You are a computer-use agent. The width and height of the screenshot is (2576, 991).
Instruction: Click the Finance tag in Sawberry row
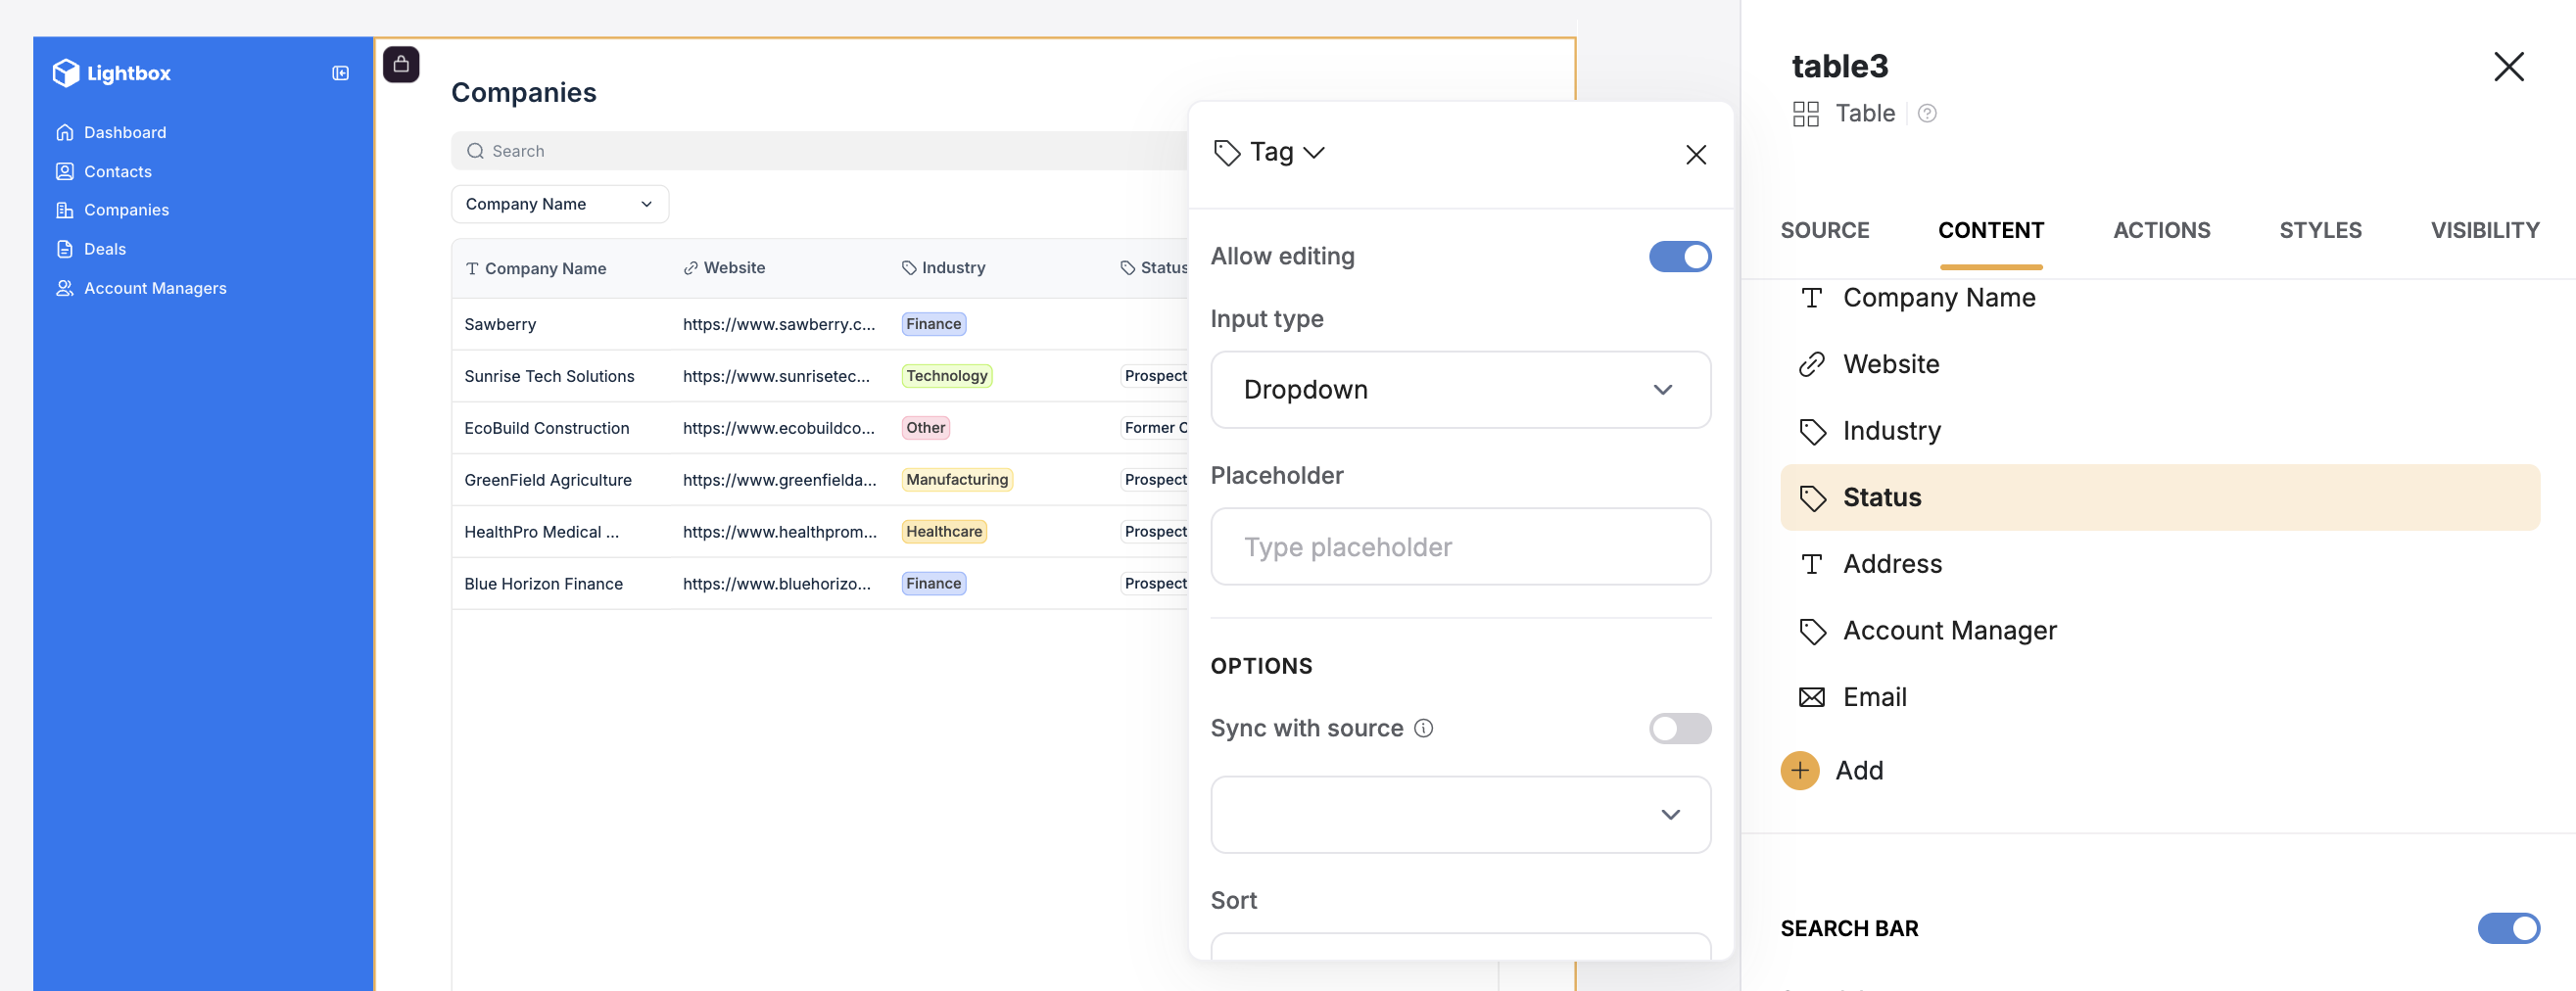[933, 324]
